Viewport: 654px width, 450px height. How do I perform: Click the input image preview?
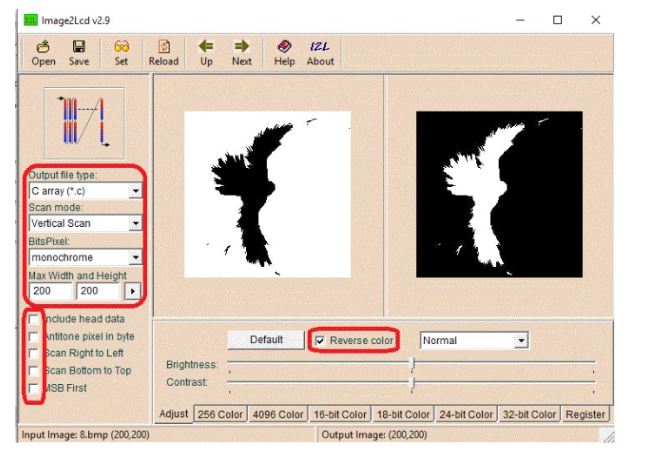pos(267,194)
